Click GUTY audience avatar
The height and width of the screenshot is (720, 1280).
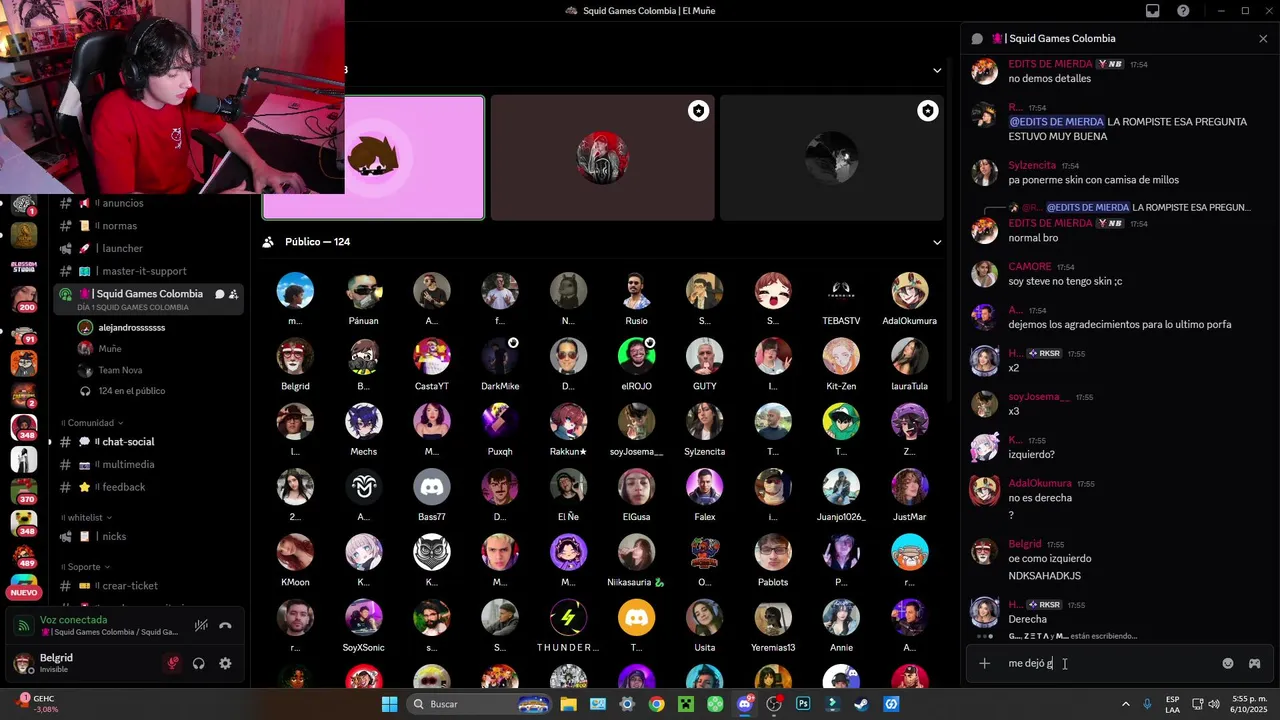coord(704,356)
